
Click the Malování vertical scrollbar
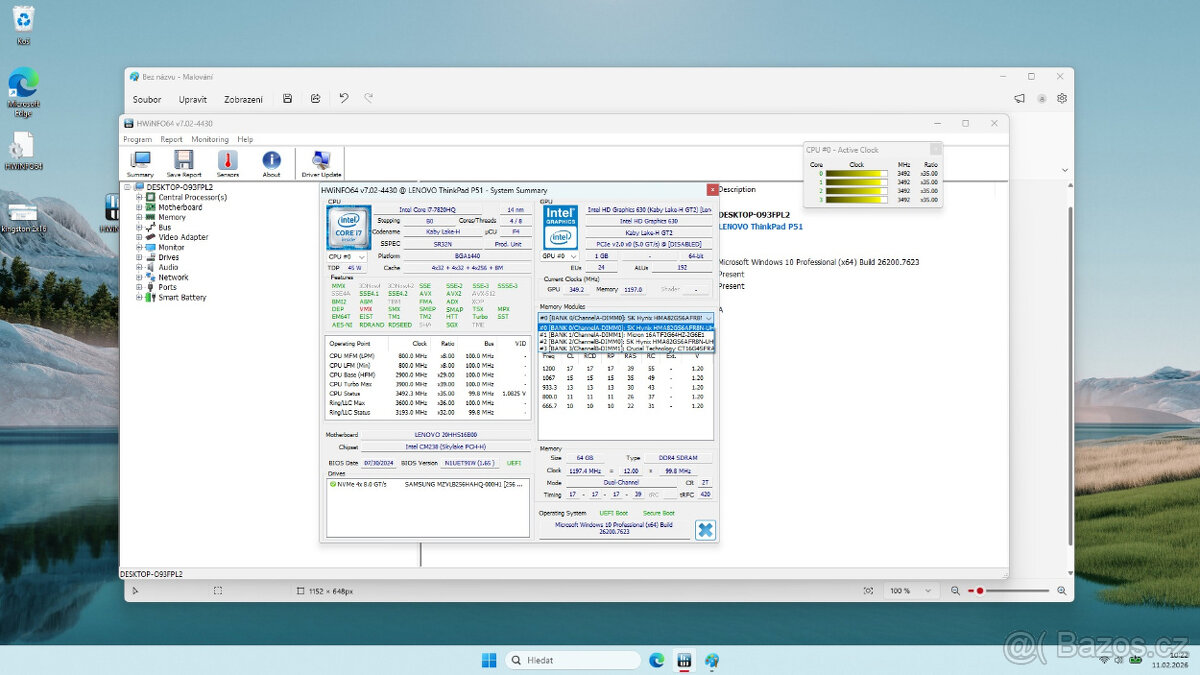(1069, 375)
